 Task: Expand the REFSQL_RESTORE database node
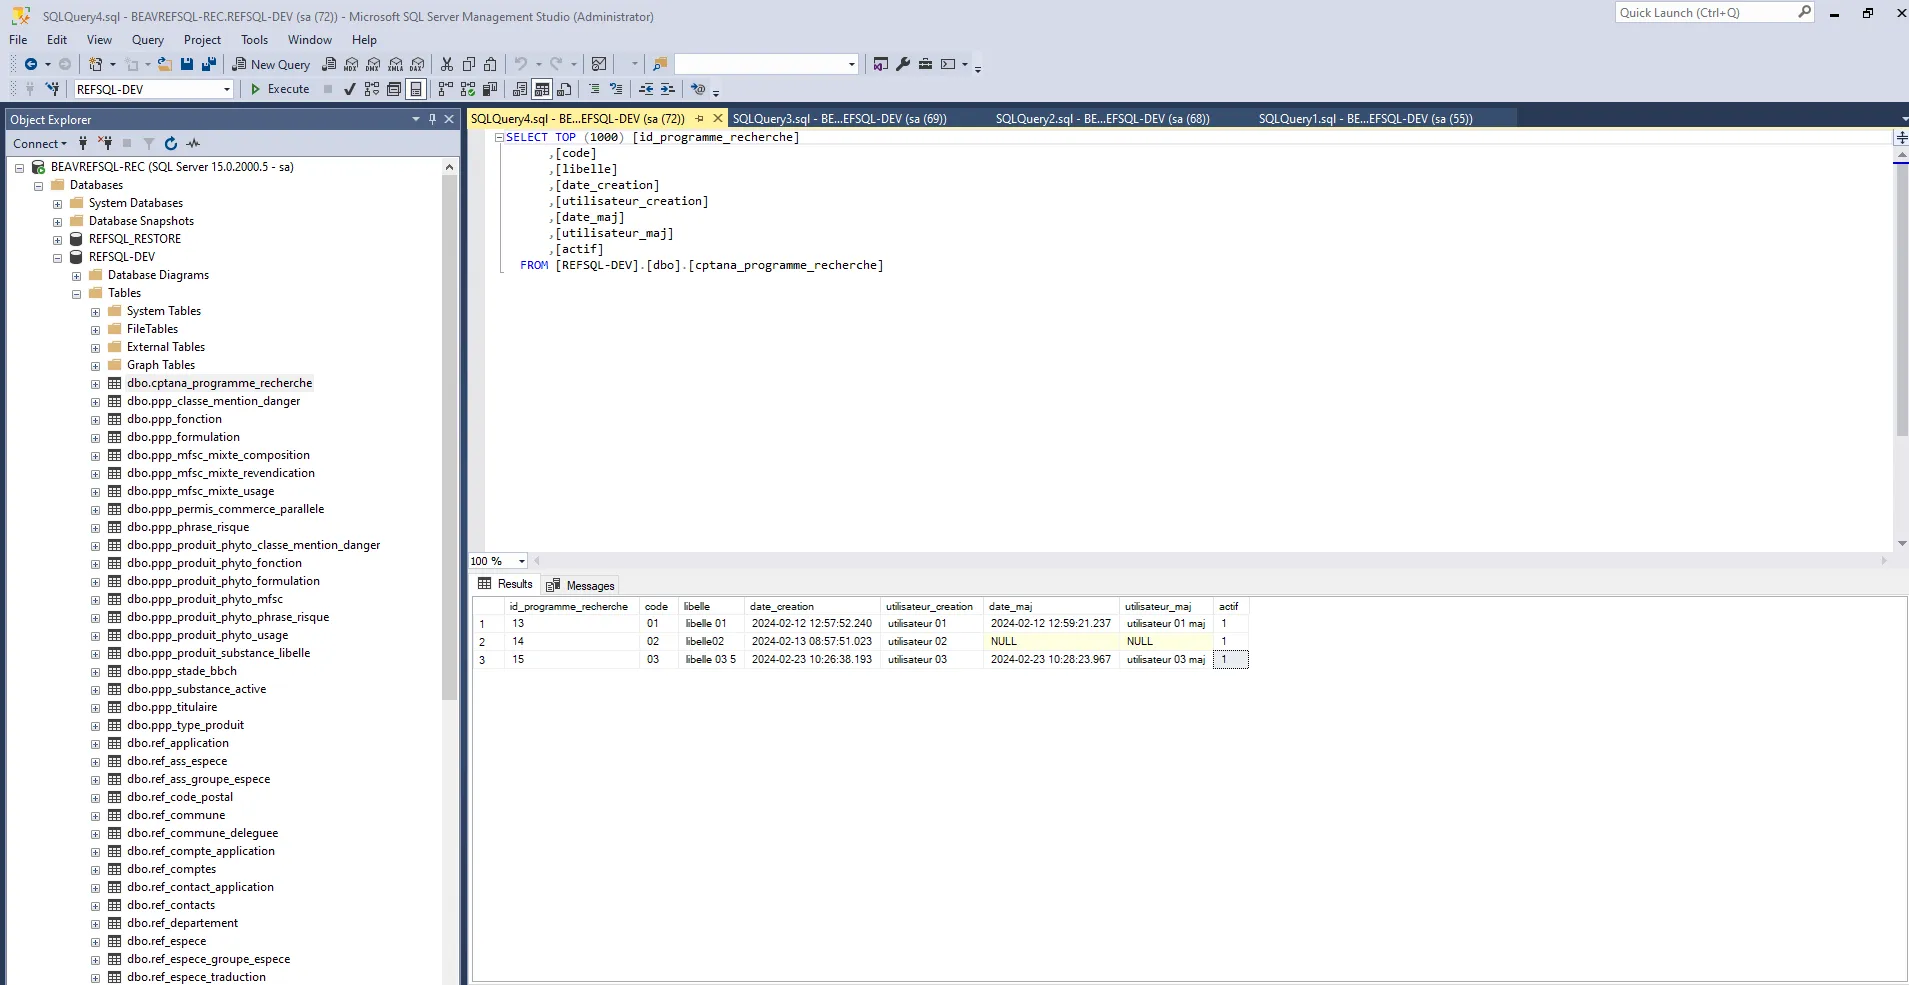point(58,240)
